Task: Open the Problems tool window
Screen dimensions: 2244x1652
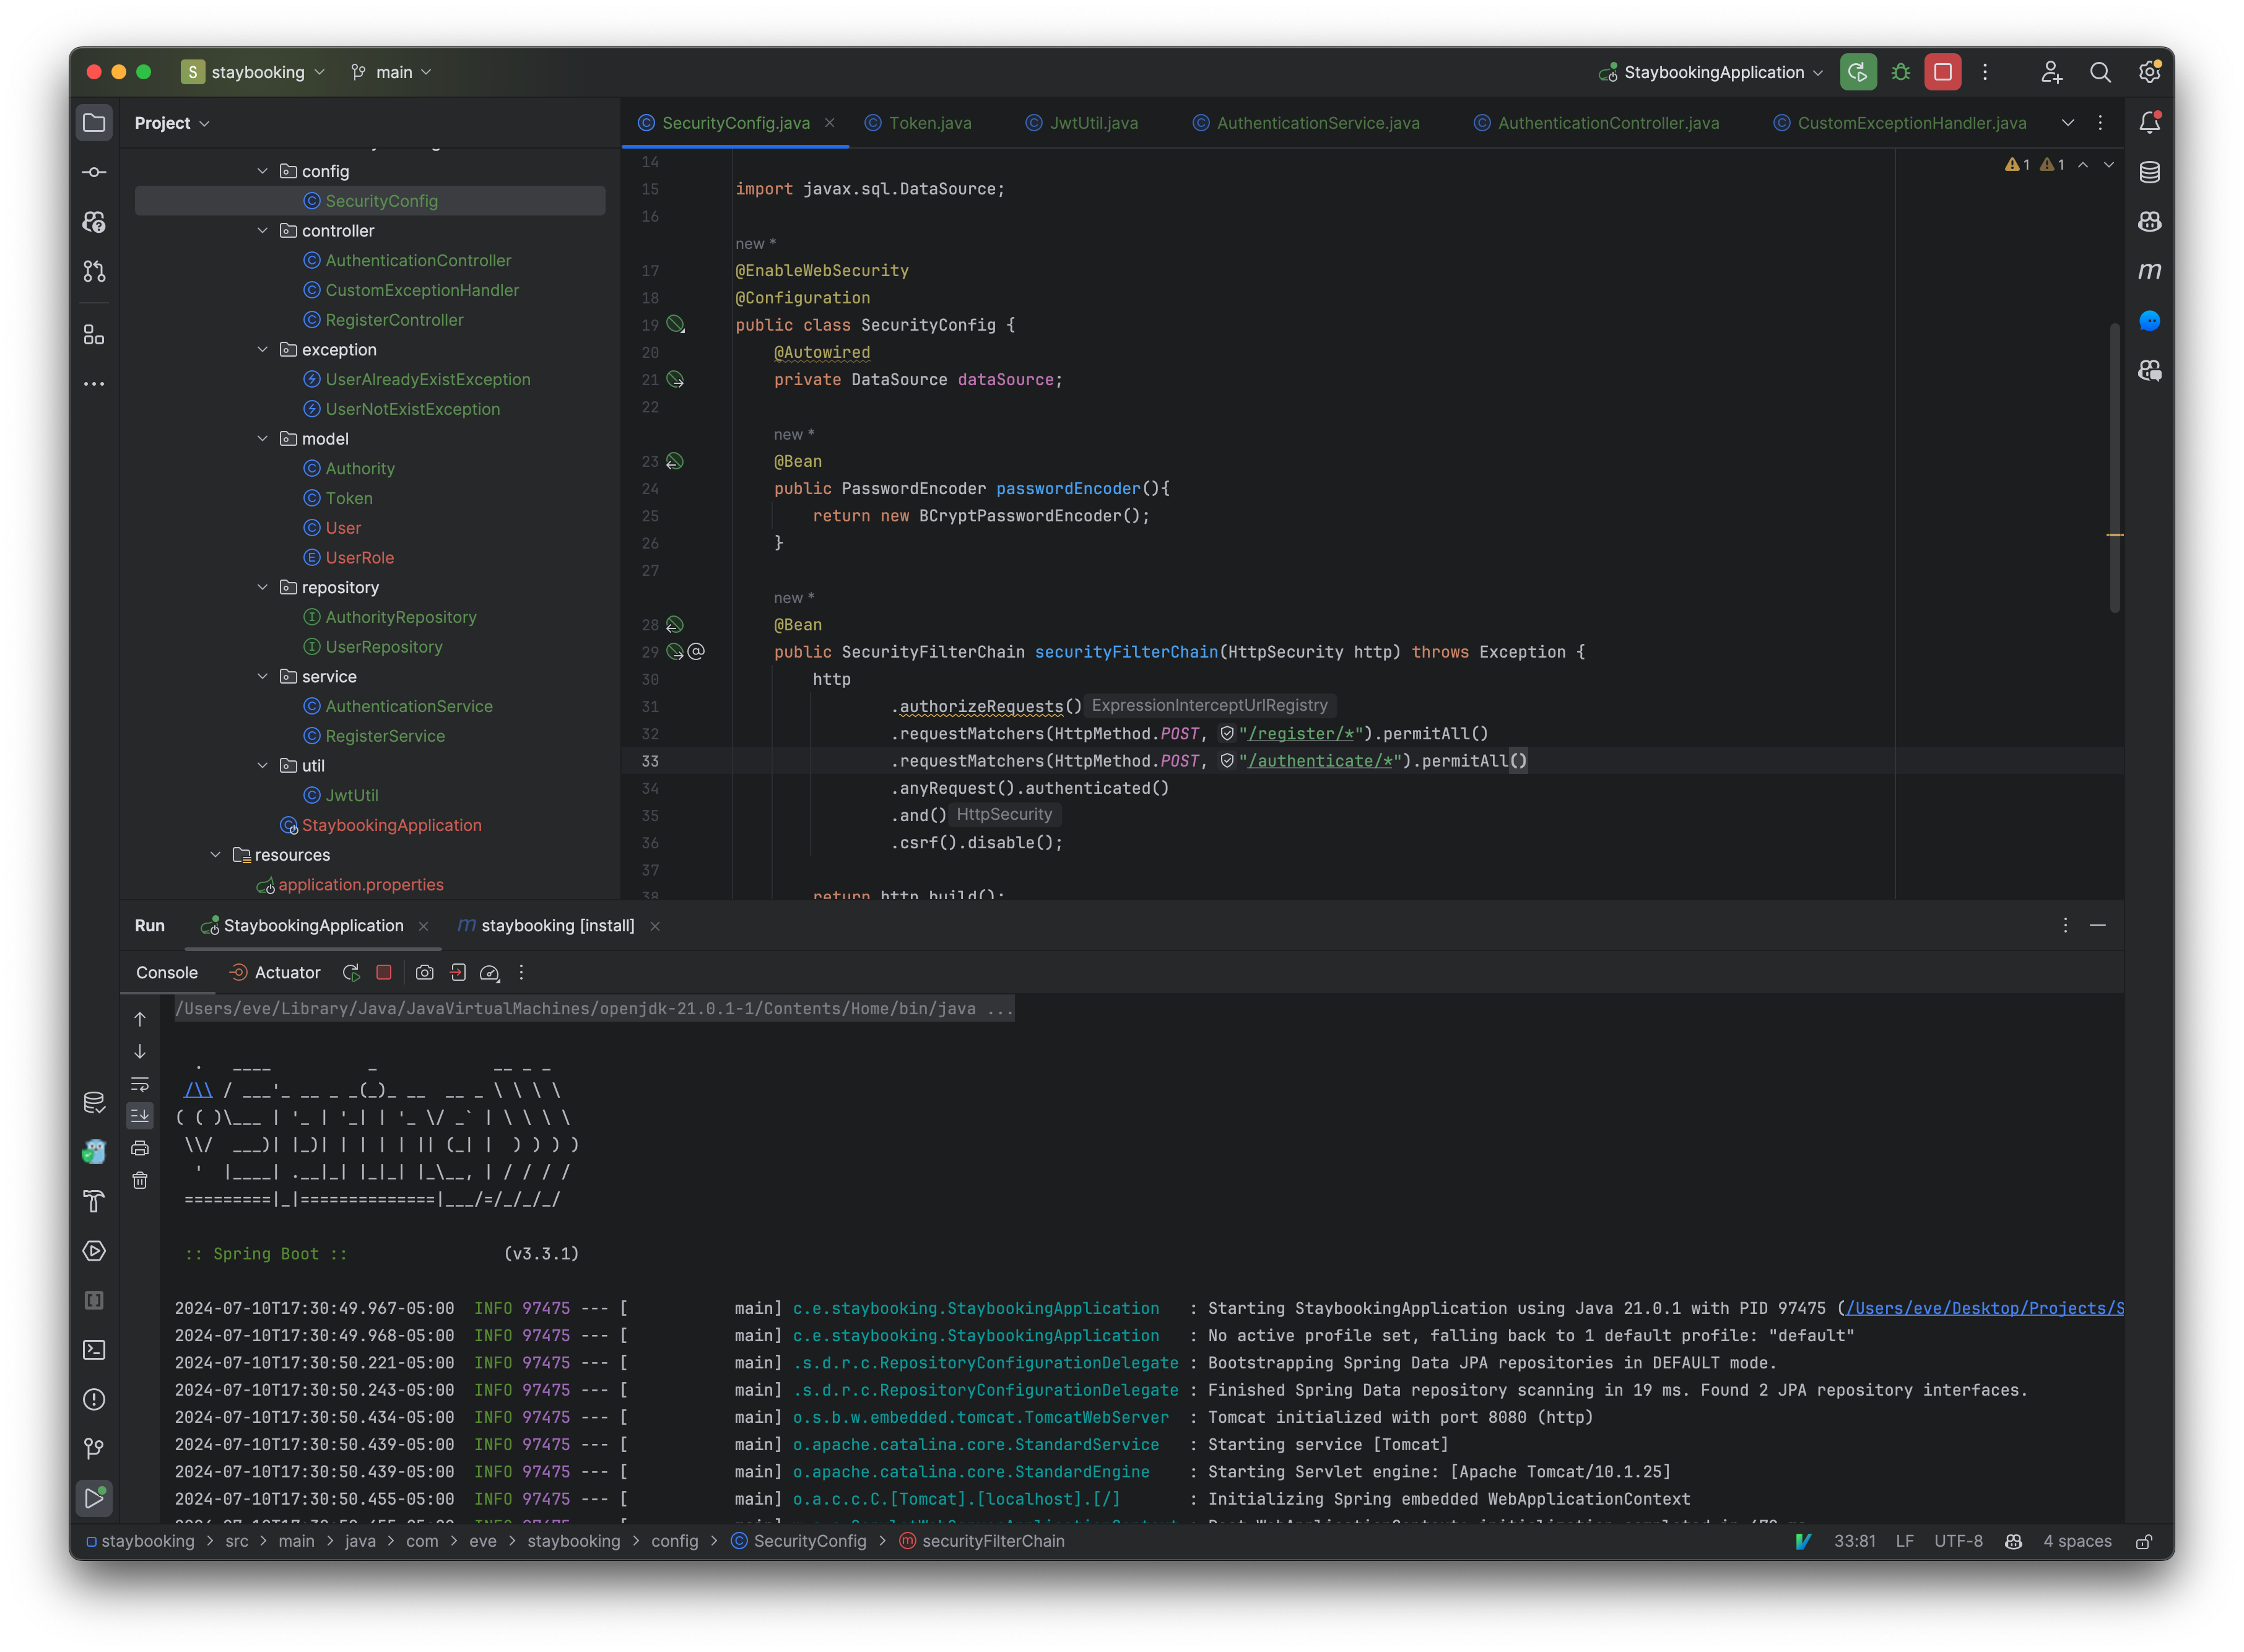Action: tap(94, 1400)
